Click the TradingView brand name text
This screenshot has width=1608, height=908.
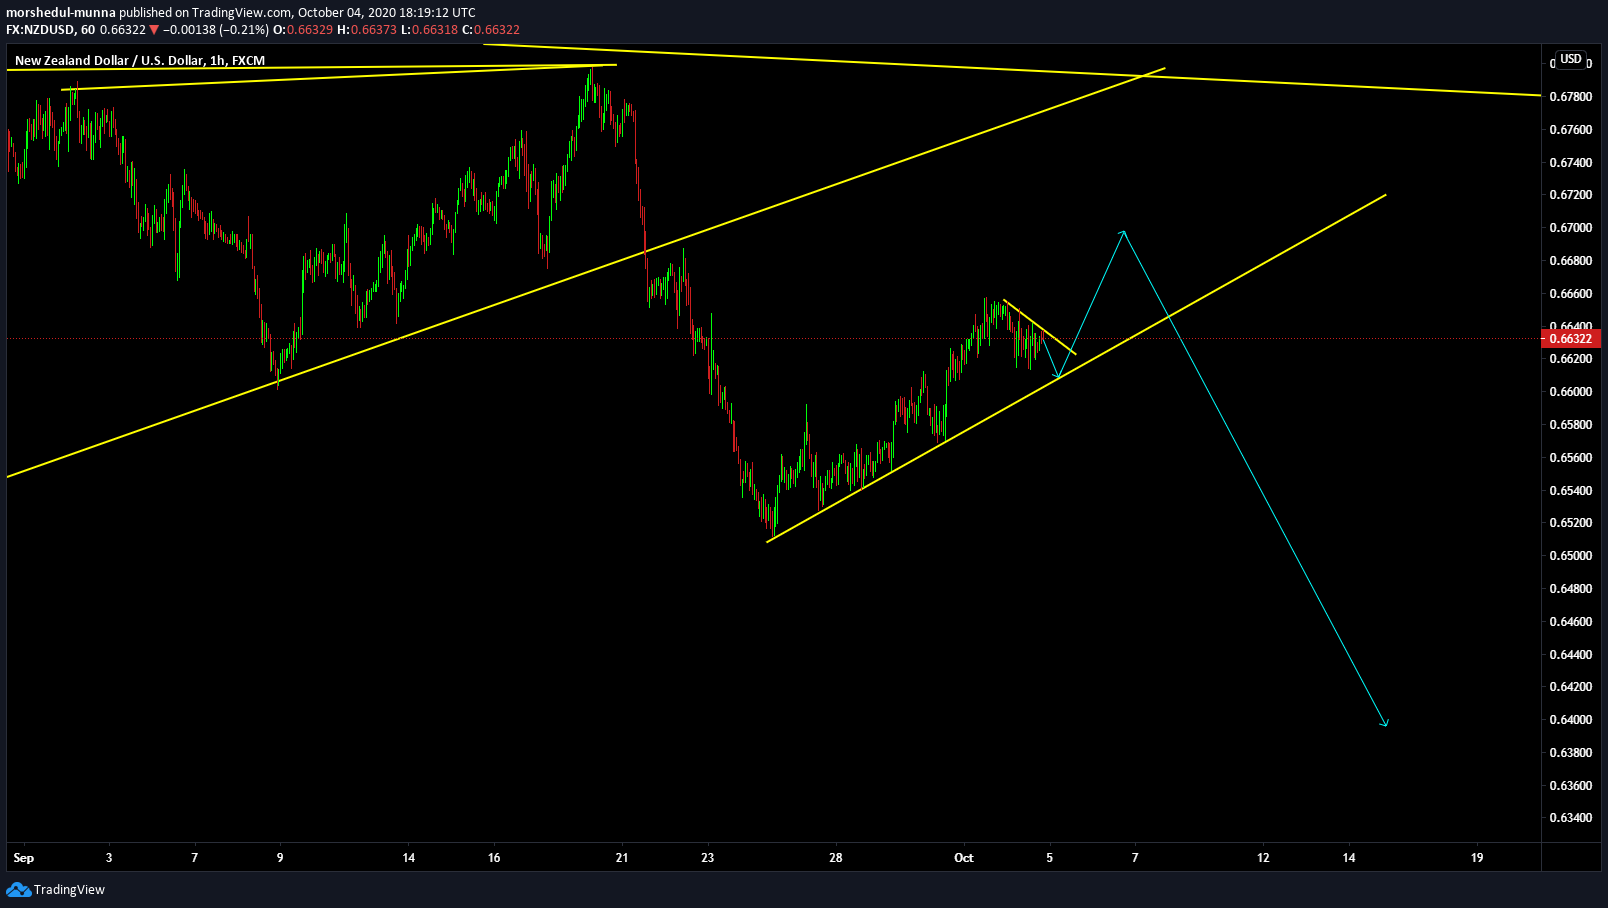point(69,890)
